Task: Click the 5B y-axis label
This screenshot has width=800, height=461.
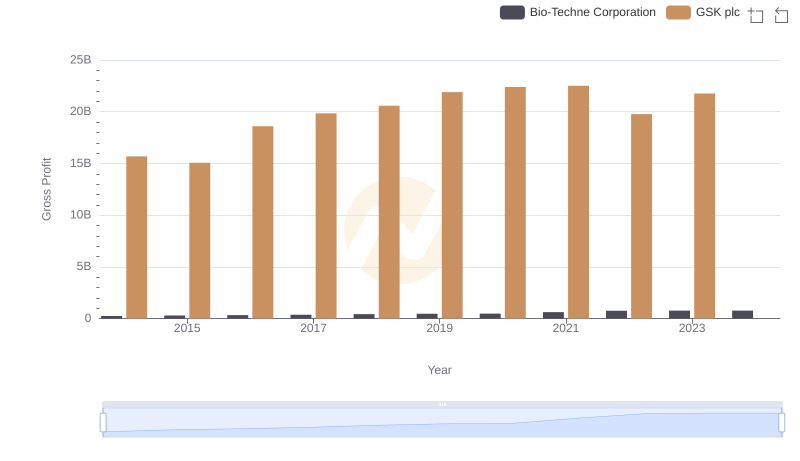Action: coord(84,266)
